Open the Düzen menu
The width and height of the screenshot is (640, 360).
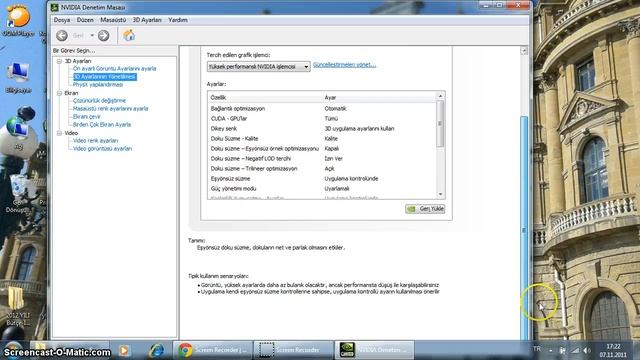pyautogui.click(x=85, y=20)
